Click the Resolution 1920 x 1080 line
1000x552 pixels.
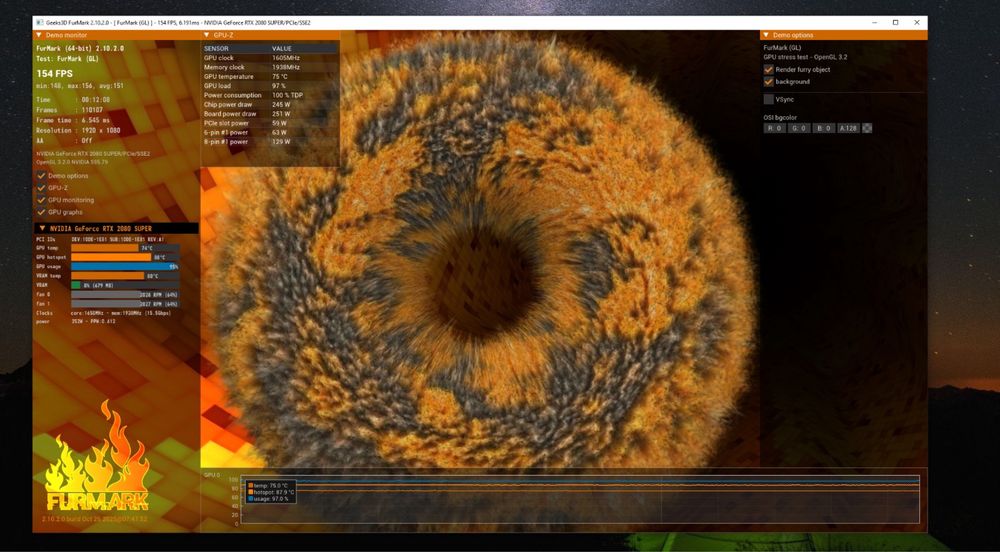pos(77,131)
